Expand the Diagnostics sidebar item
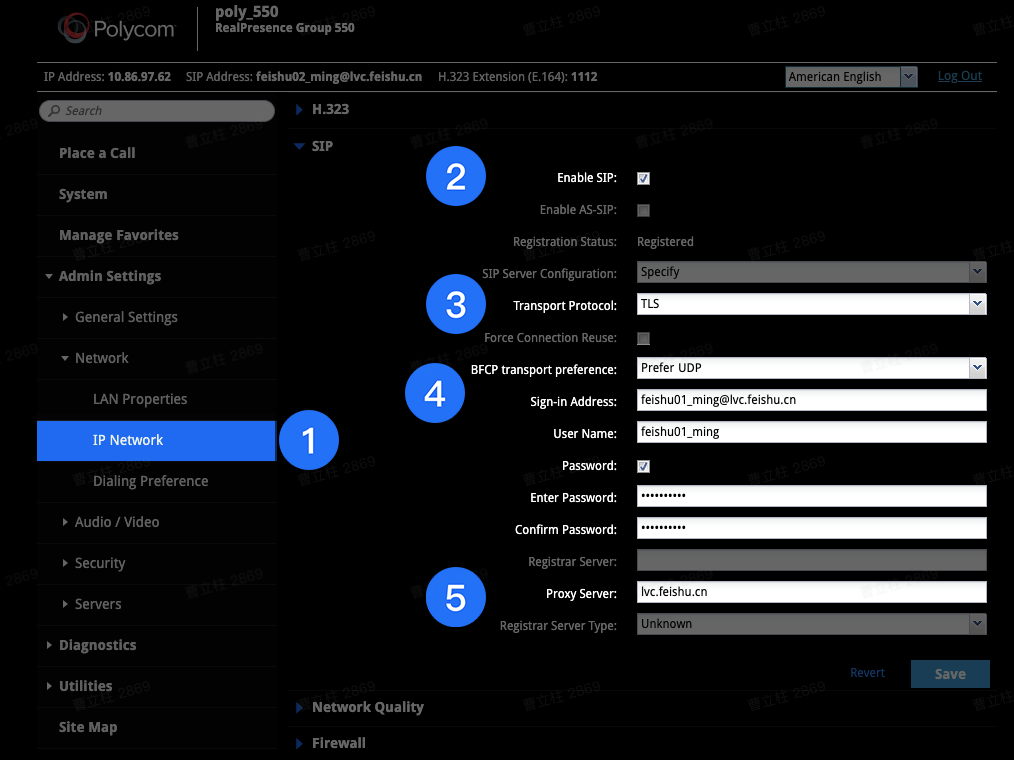 coord(97,645)
